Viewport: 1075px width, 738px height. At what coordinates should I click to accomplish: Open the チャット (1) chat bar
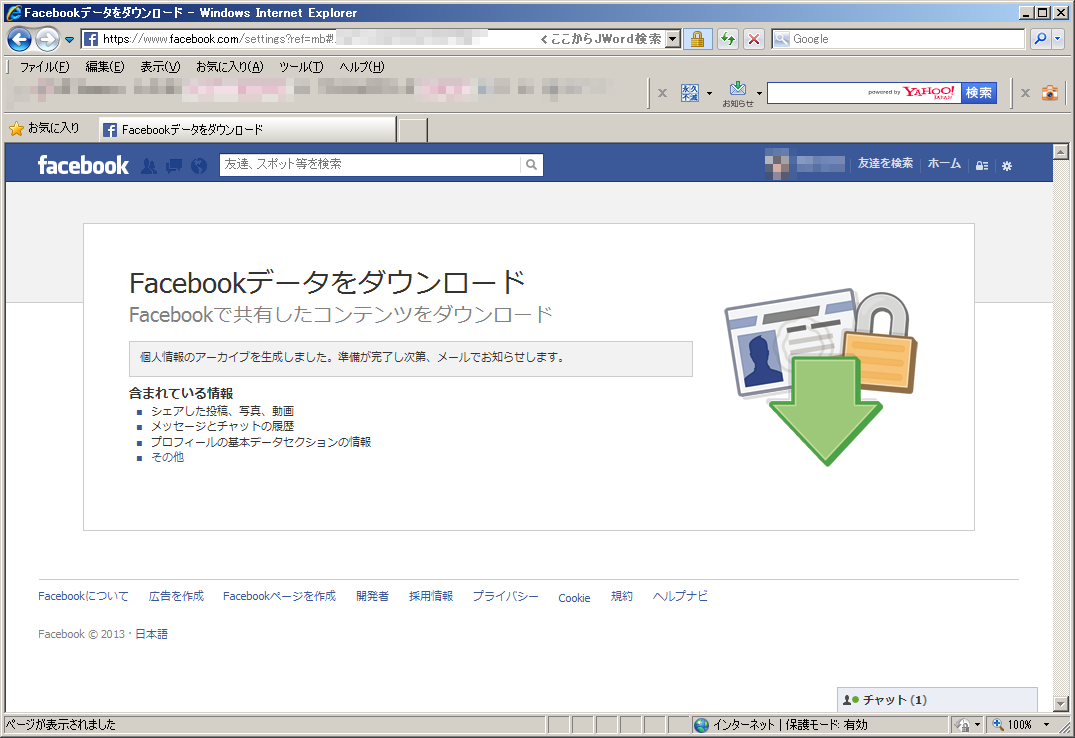pyautogui.click(x=937, y=700)
